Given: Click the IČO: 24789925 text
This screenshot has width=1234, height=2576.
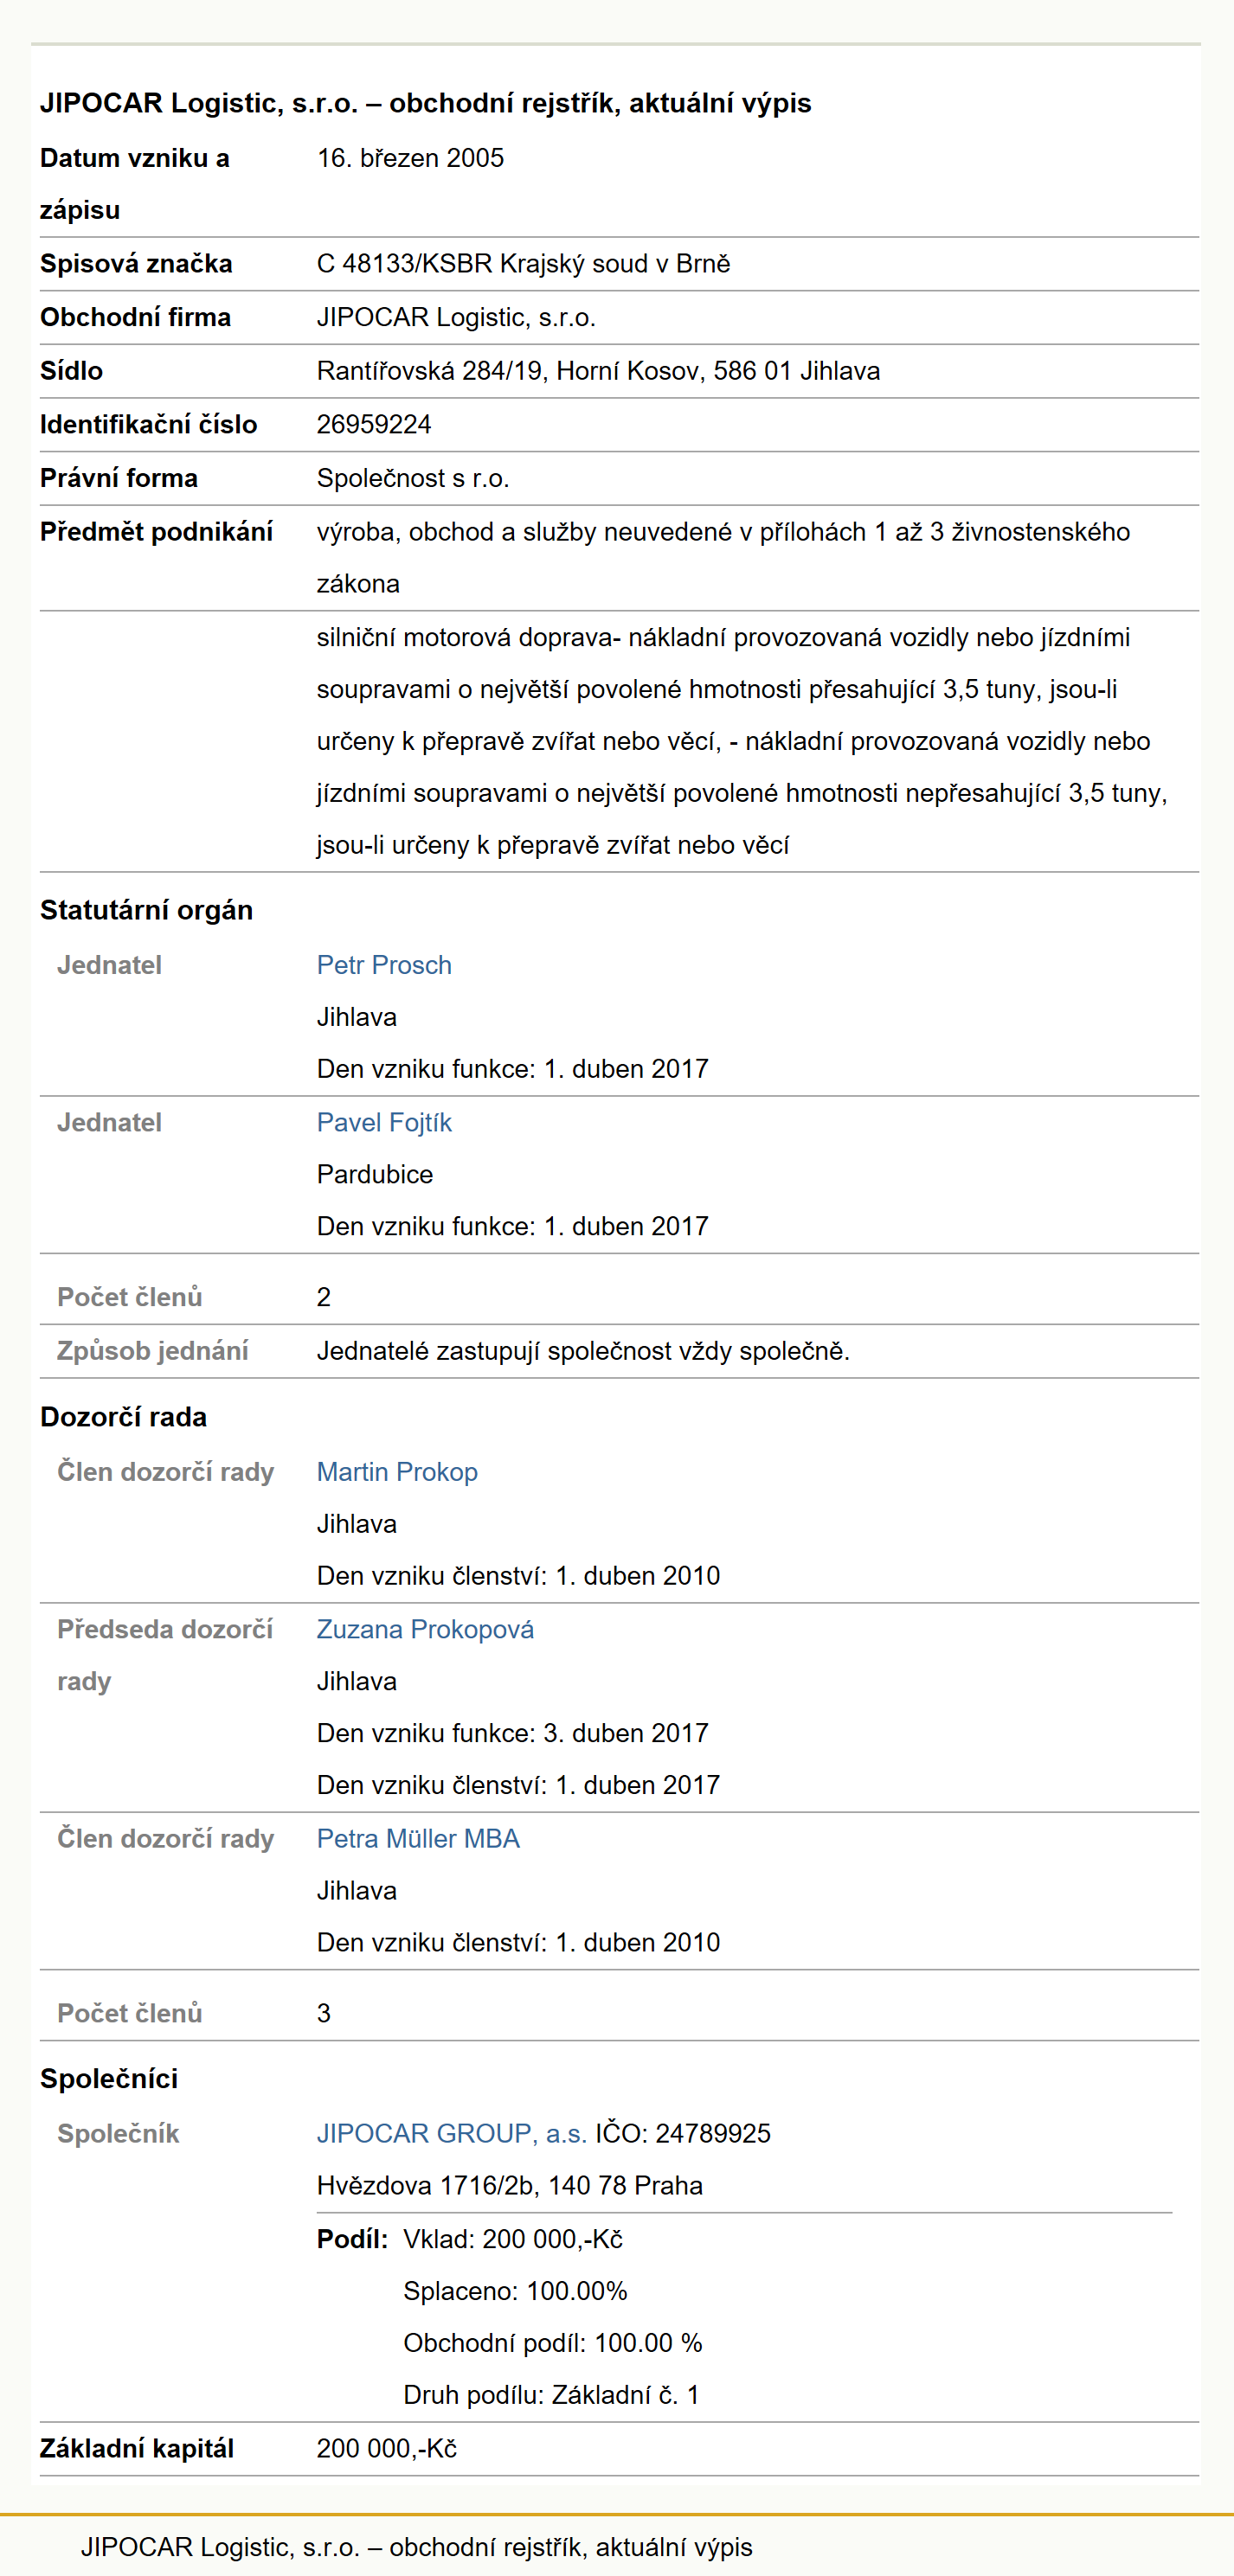Looking at the screenshot, I should (x=683, y=2133).
